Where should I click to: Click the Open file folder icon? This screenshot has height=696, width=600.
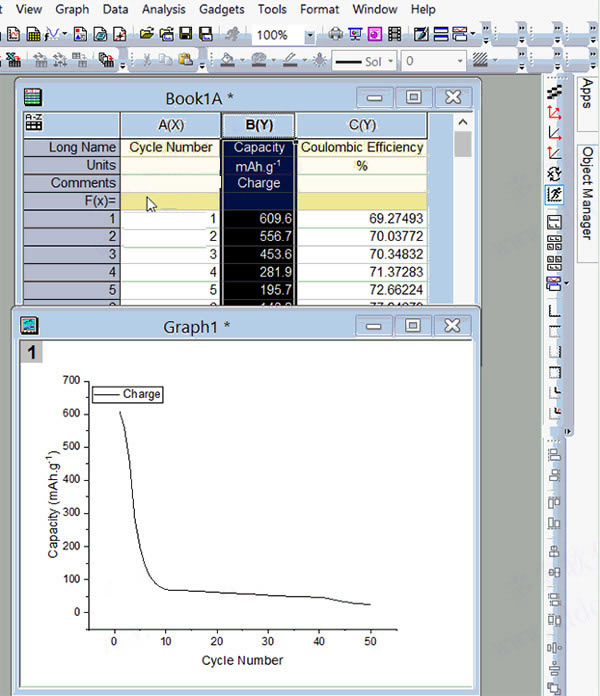(x=147, y=34)
